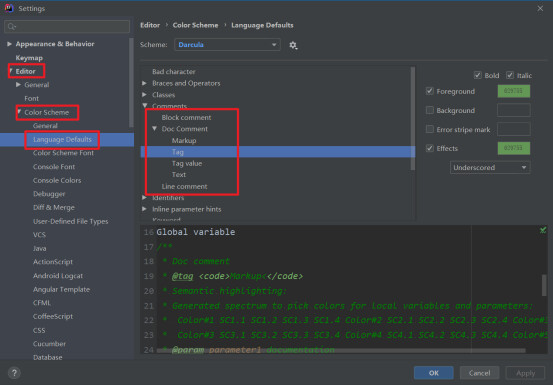Image resolution: width=553 pixels, height=386 pixels.
Task: Select Bad character attribute
Action: (174, 72)
